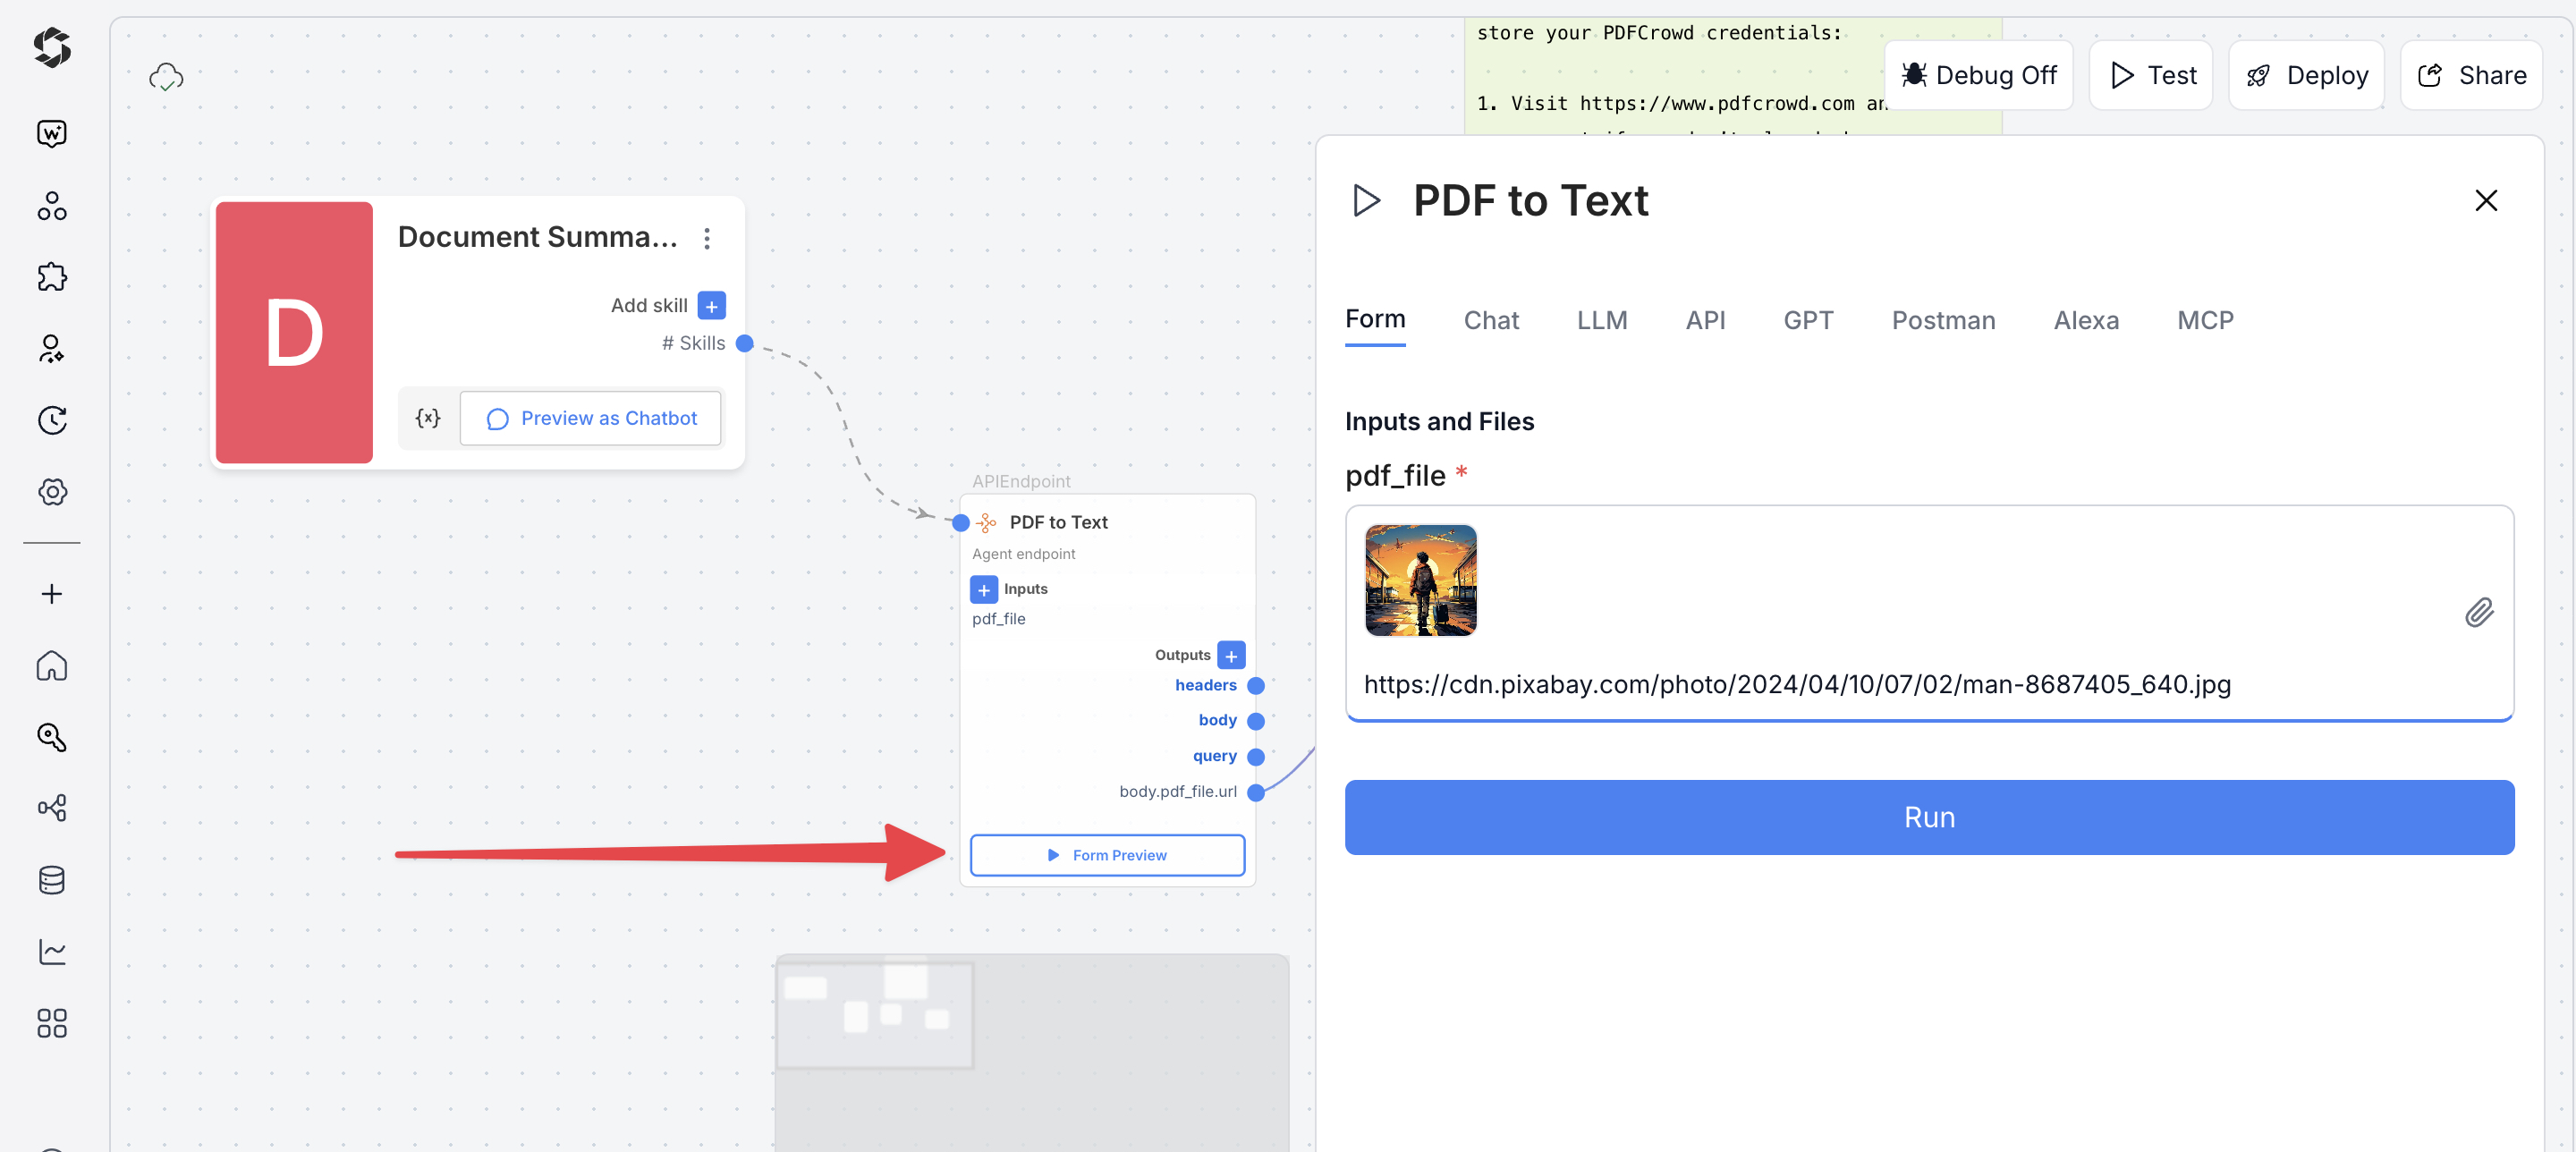Click the grid apps sidebar icon
2576x1152 pixels.
pyautogui.click(x=52, y=1023)
